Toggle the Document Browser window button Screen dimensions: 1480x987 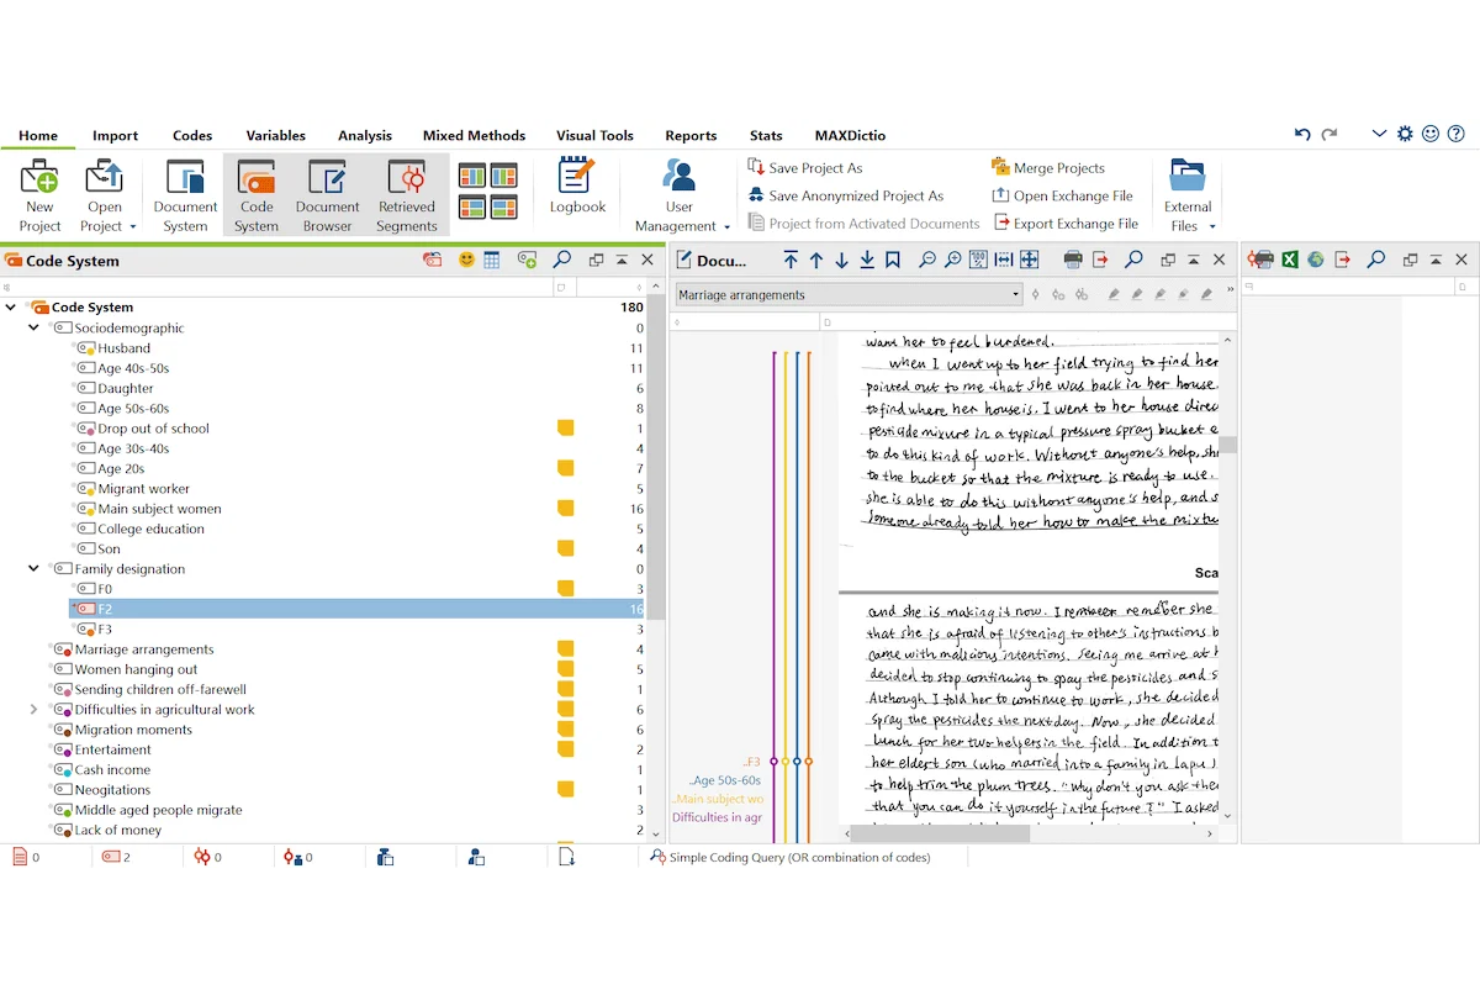coord(327,196)
